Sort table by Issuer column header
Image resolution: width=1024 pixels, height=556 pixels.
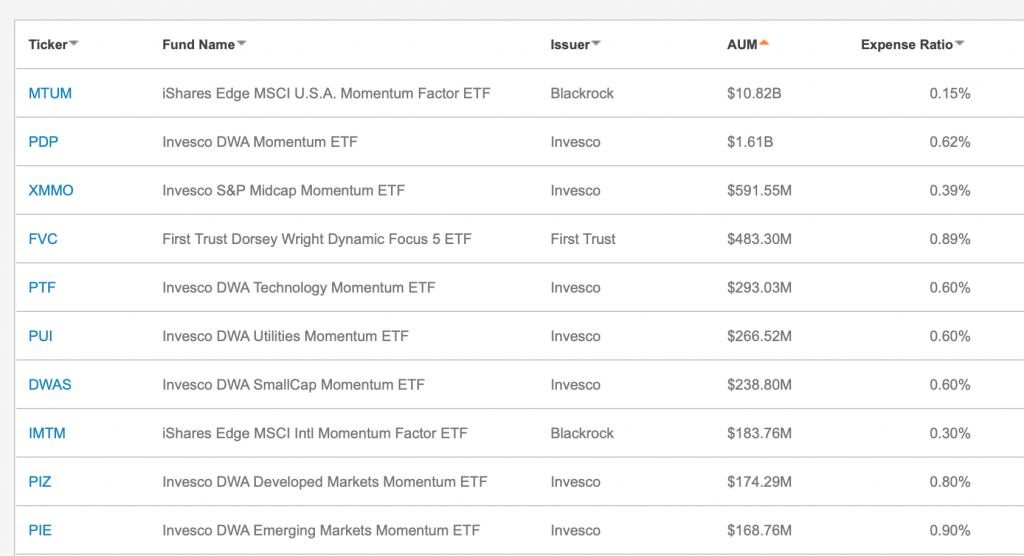575,44
